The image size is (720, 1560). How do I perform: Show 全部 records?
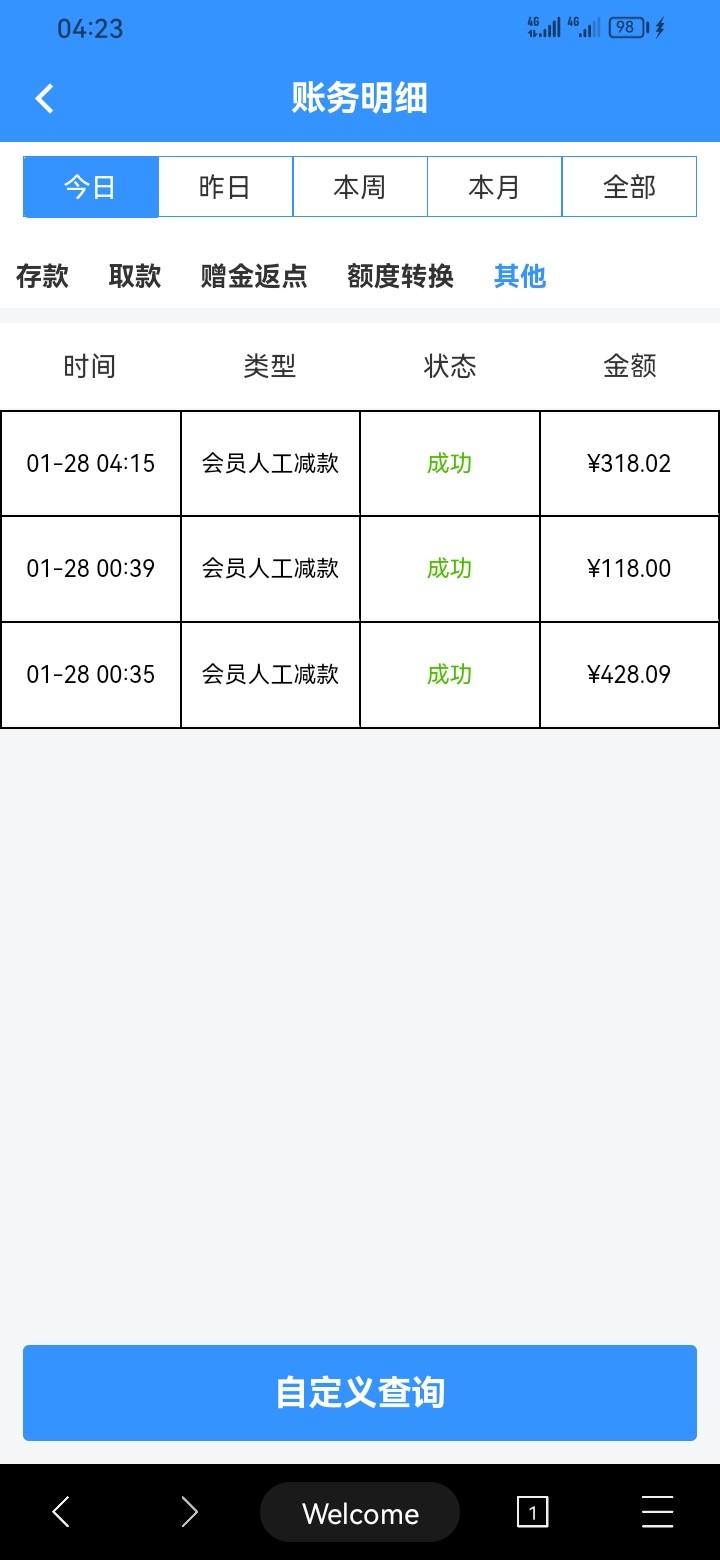click(629, 187)
